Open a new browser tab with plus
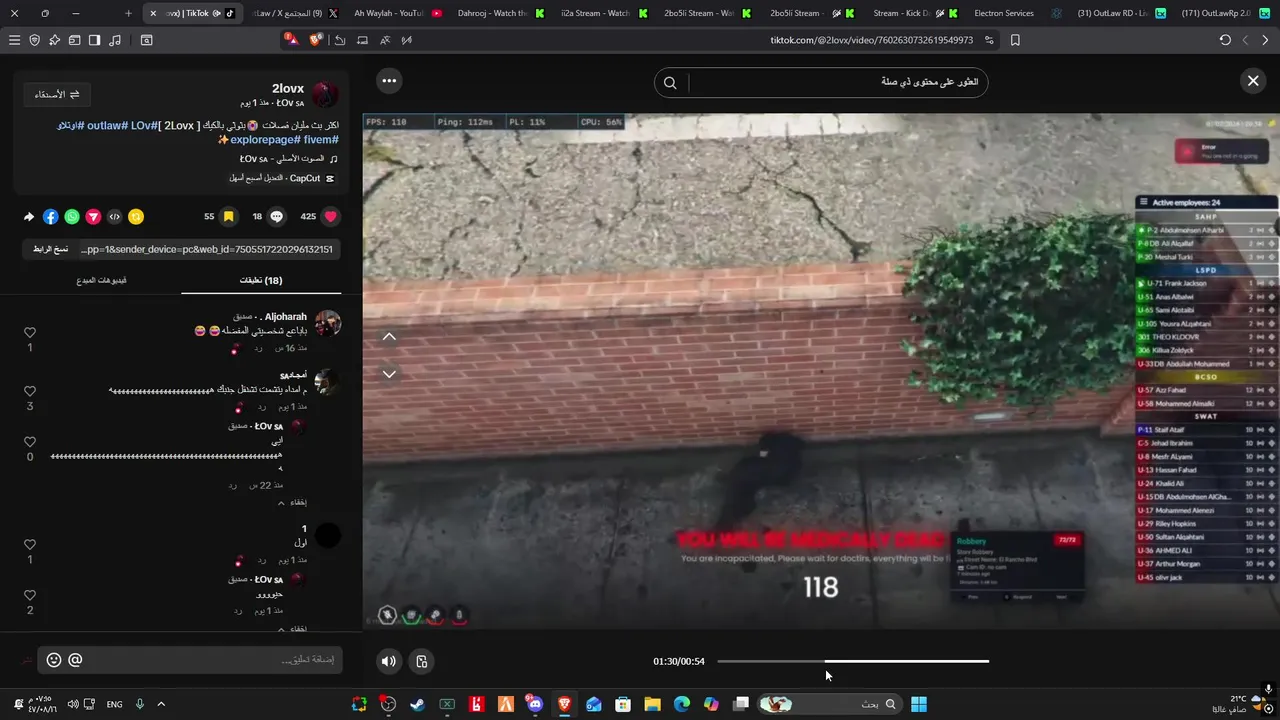Viewport: 1280px width, 720px height. (128, 14)
